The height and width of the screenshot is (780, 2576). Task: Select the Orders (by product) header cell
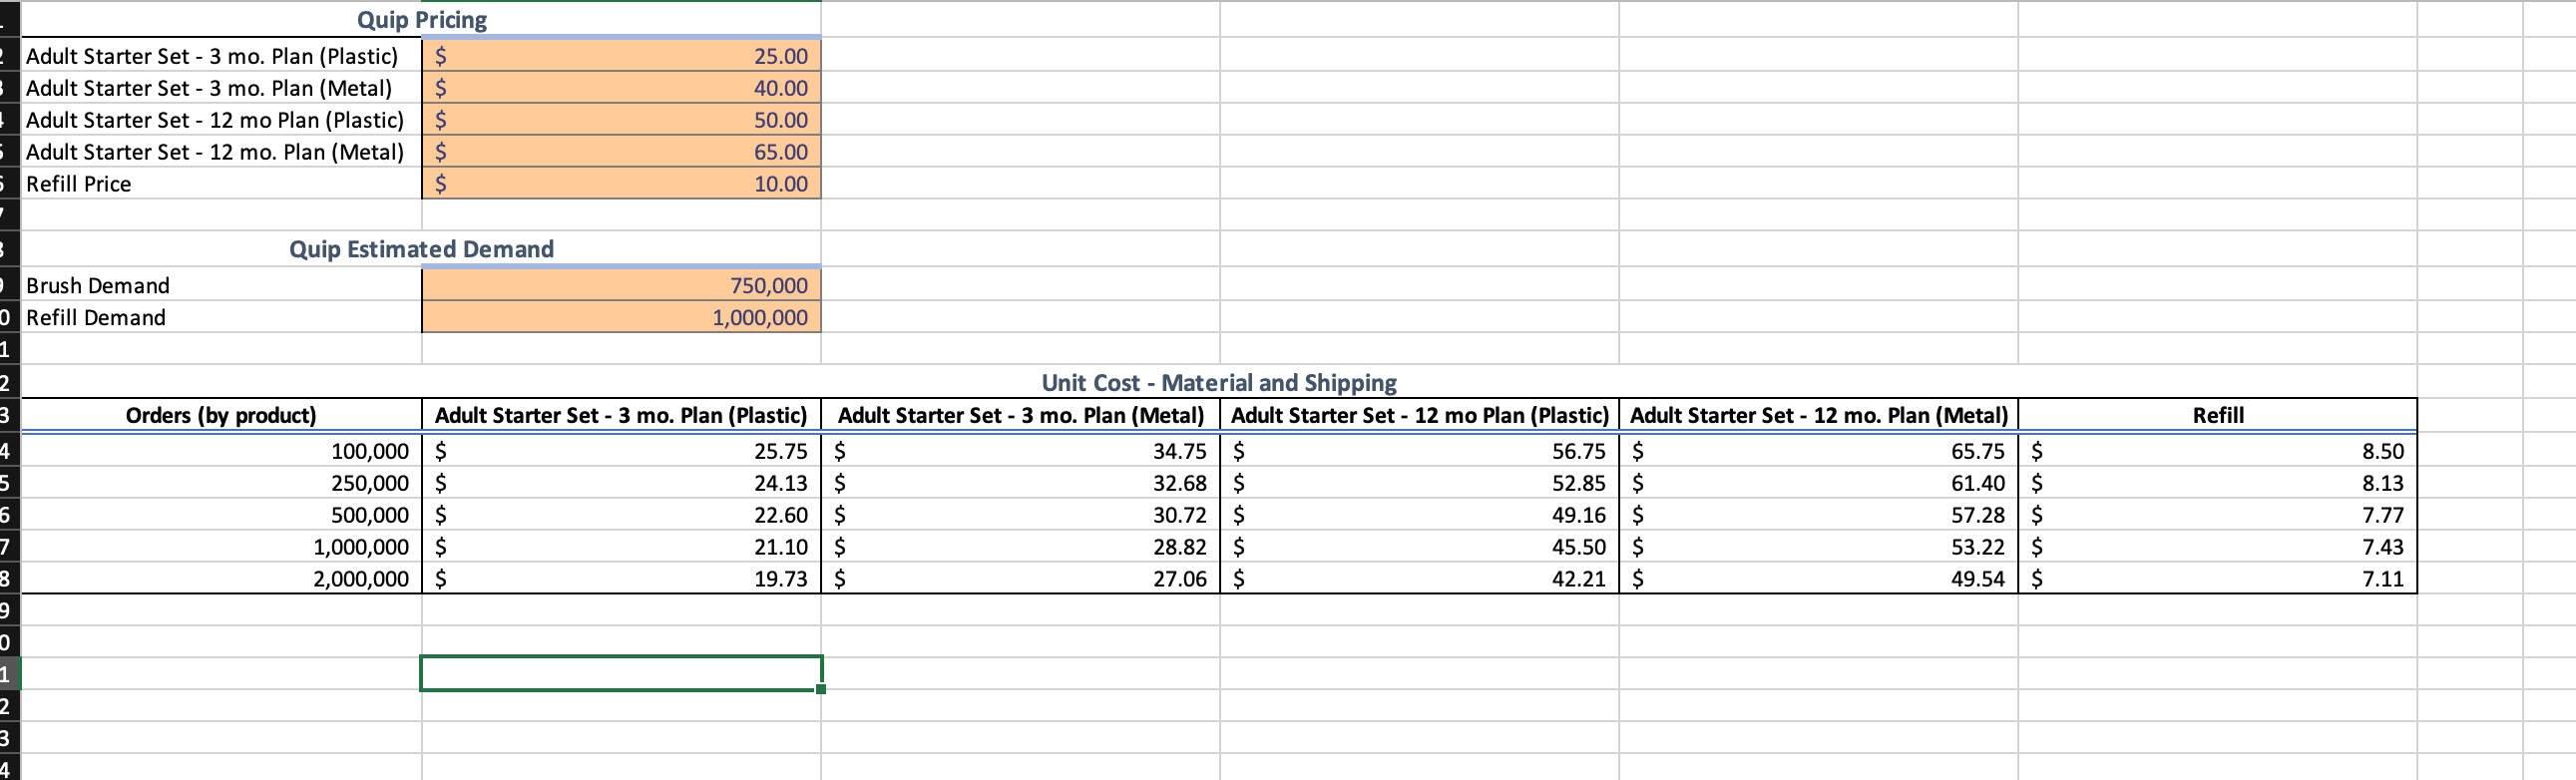221,415
